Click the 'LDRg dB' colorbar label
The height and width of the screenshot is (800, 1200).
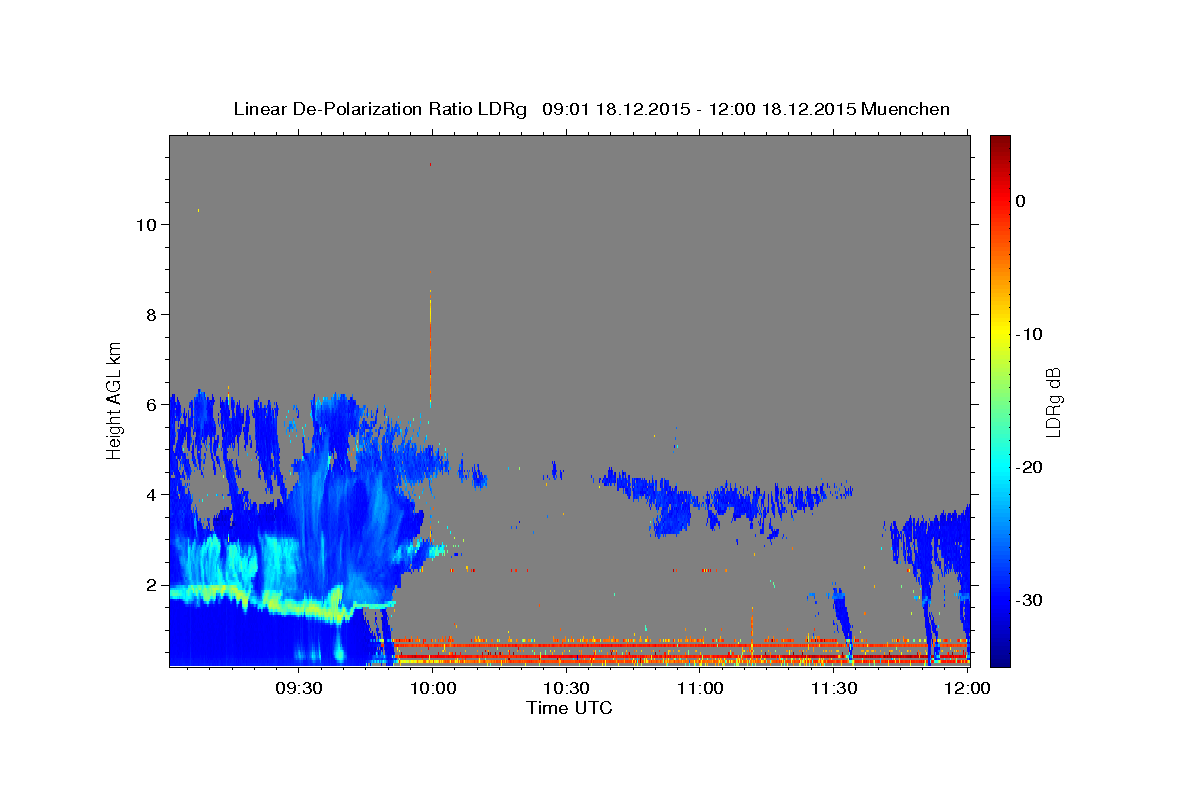click(x=1052, y=401)
